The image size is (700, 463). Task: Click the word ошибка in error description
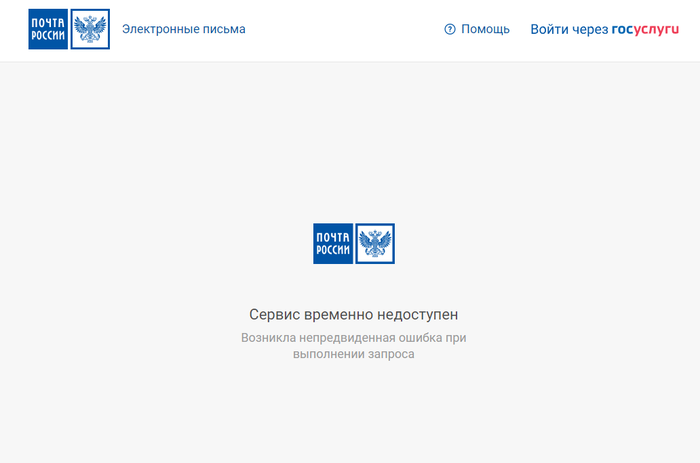click(420, 338)
